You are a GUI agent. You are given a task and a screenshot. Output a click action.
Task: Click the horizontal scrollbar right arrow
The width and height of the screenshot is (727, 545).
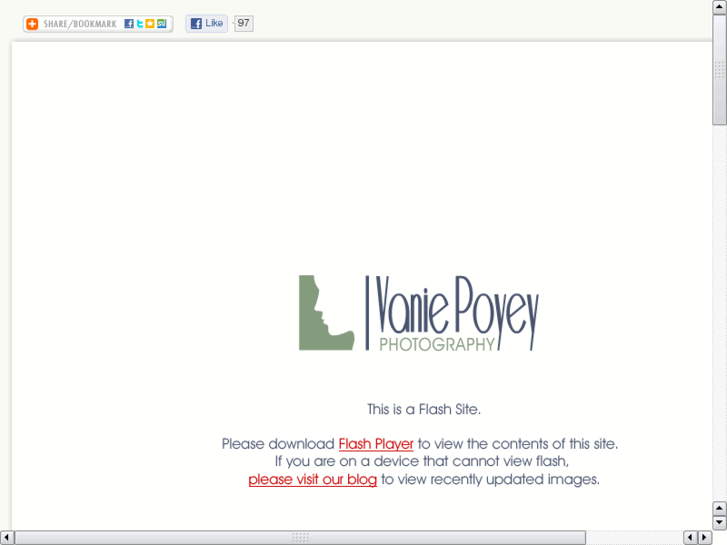point(705,538)
